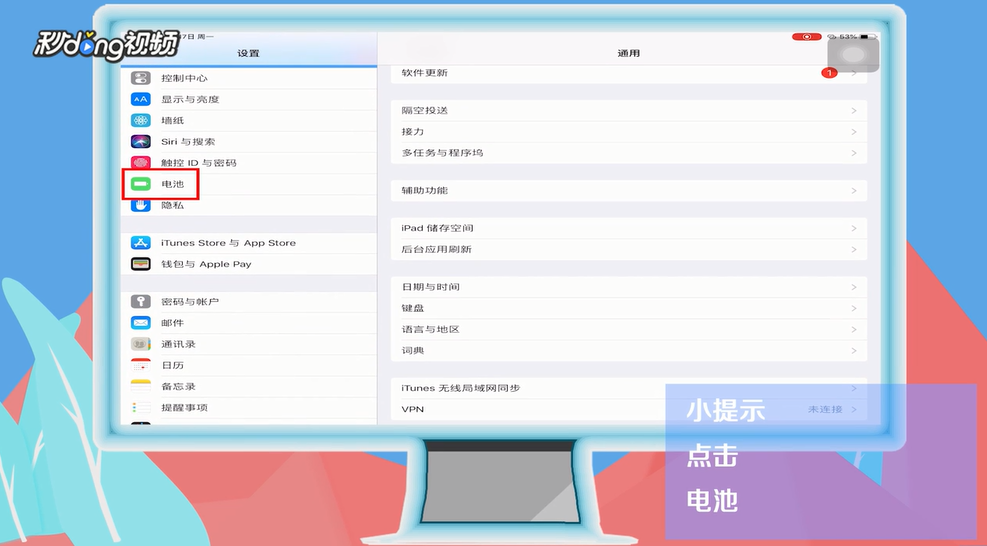Open 辅助功能 settings
Screen dimensions: 987x546
(629, 190)
